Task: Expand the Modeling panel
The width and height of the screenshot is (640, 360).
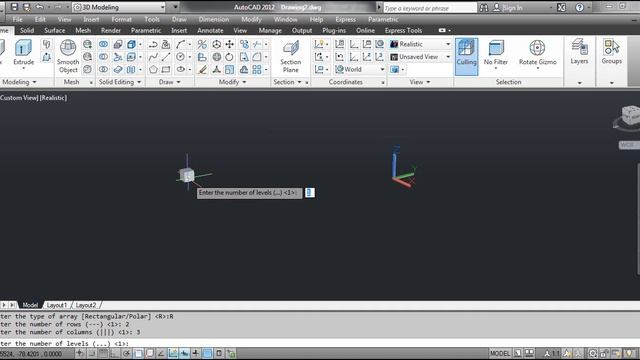Action: coord(19,82)
